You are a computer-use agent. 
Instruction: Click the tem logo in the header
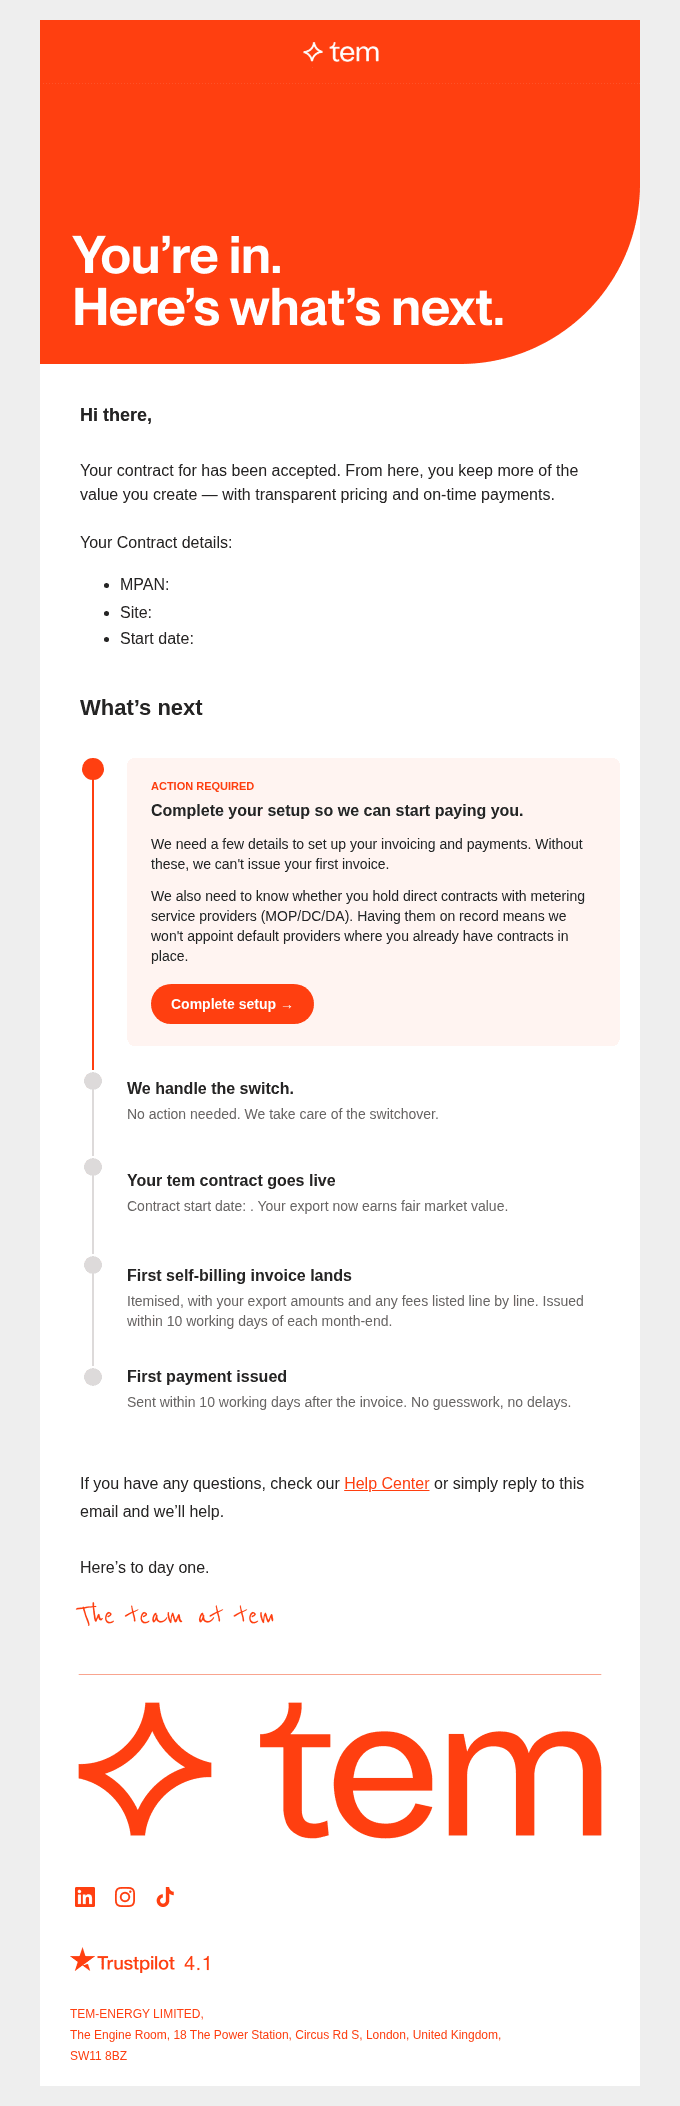[x=340, y=52]
